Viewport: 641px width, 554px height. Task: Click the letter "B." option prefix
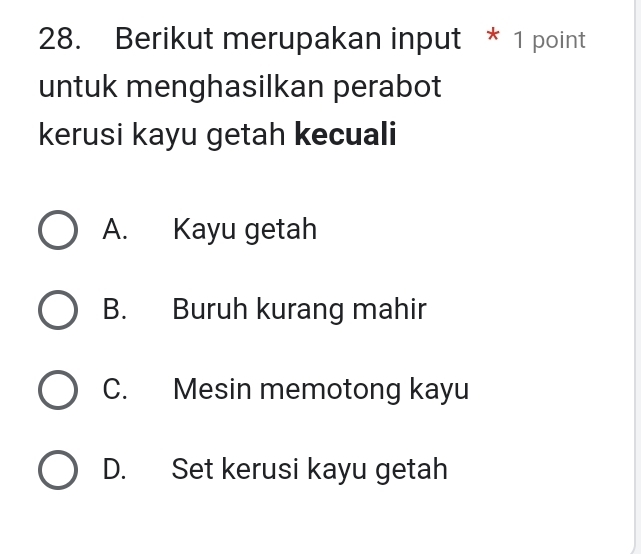115,310
